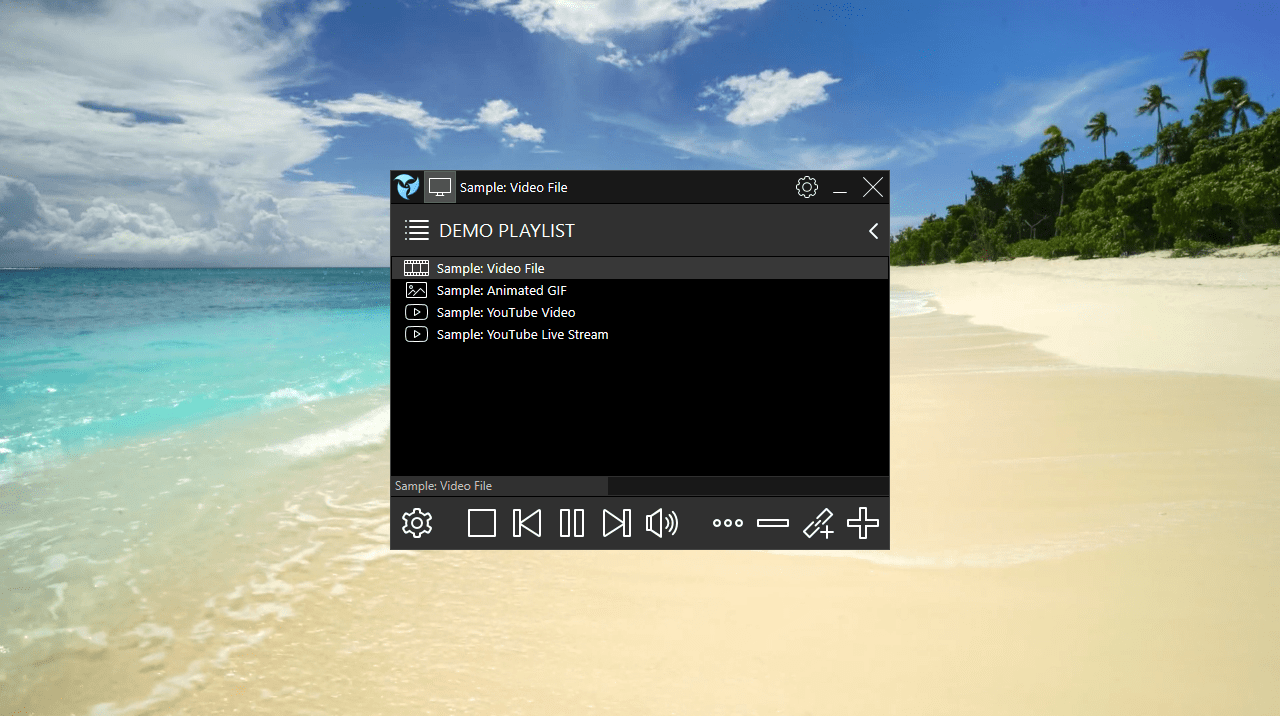The image size is (1280, 716).
Task: Toggle the volume speaker icon
Action: [662, 523]
